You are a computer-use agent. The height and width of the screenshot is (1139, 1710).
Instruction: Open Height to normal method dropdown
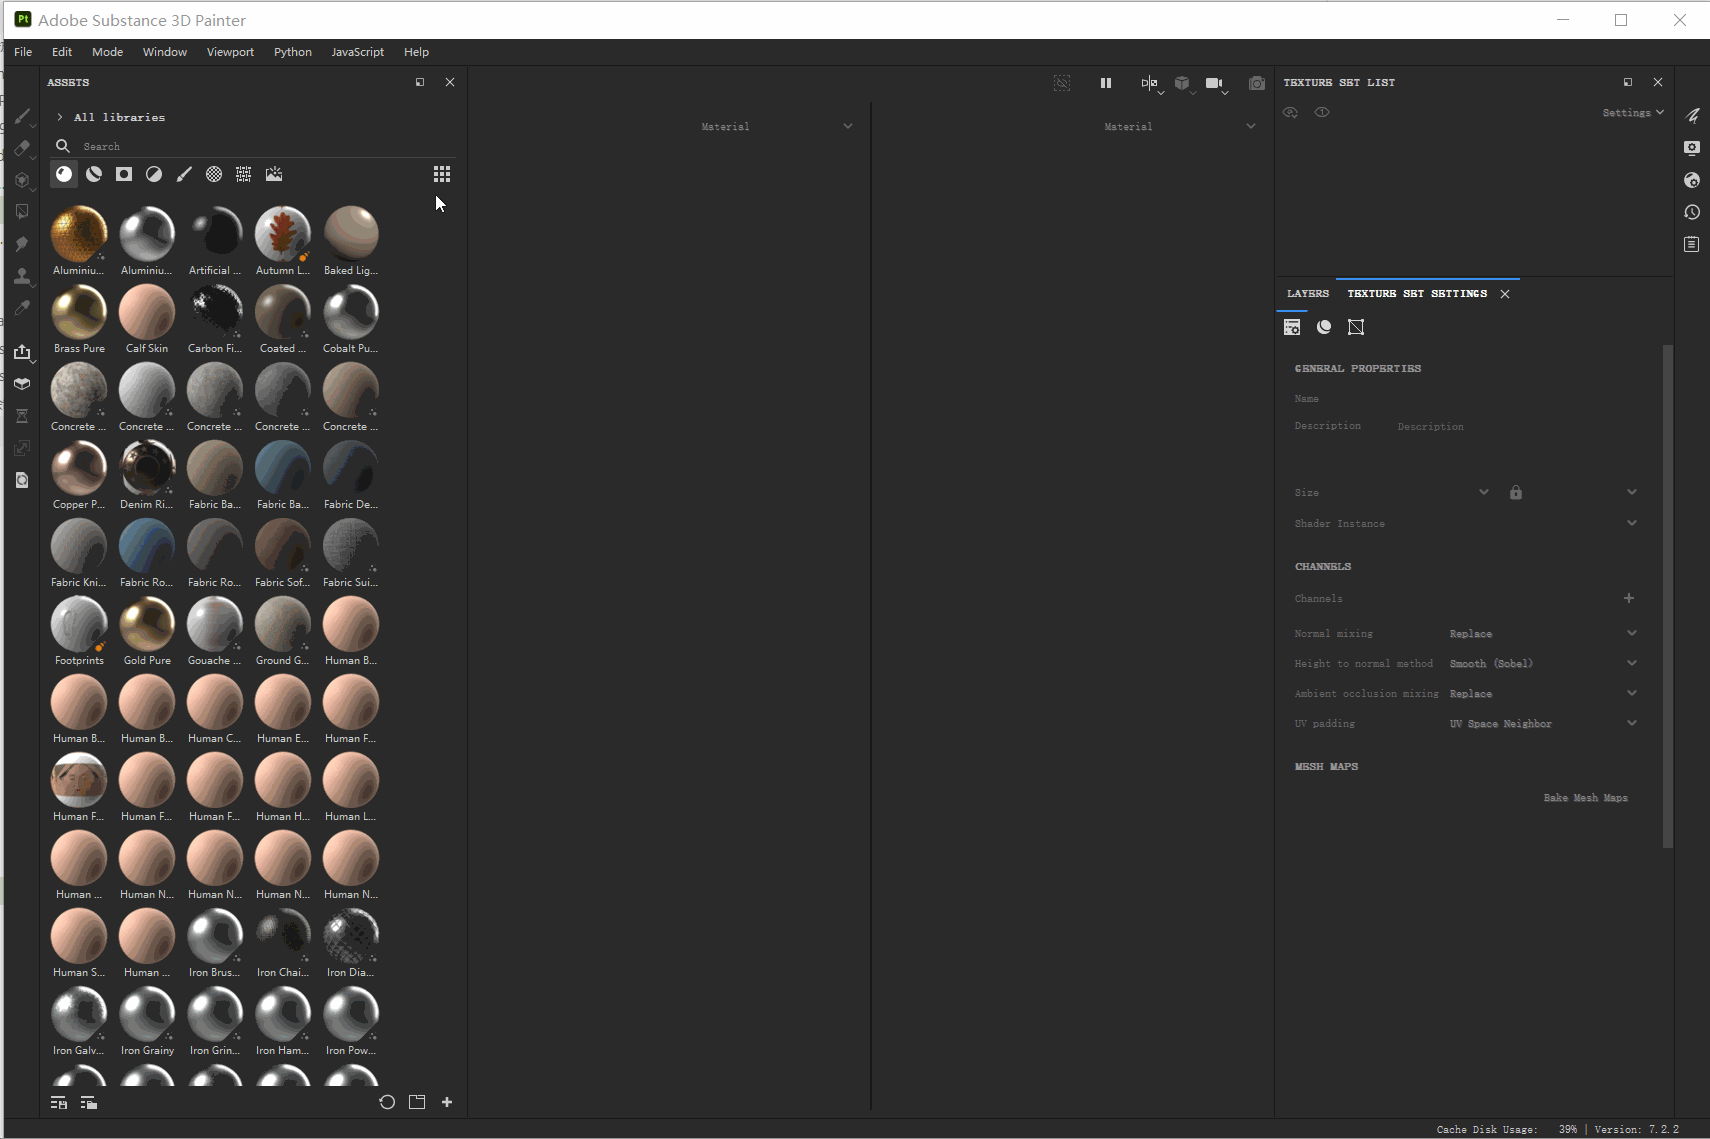[1543, 663]
